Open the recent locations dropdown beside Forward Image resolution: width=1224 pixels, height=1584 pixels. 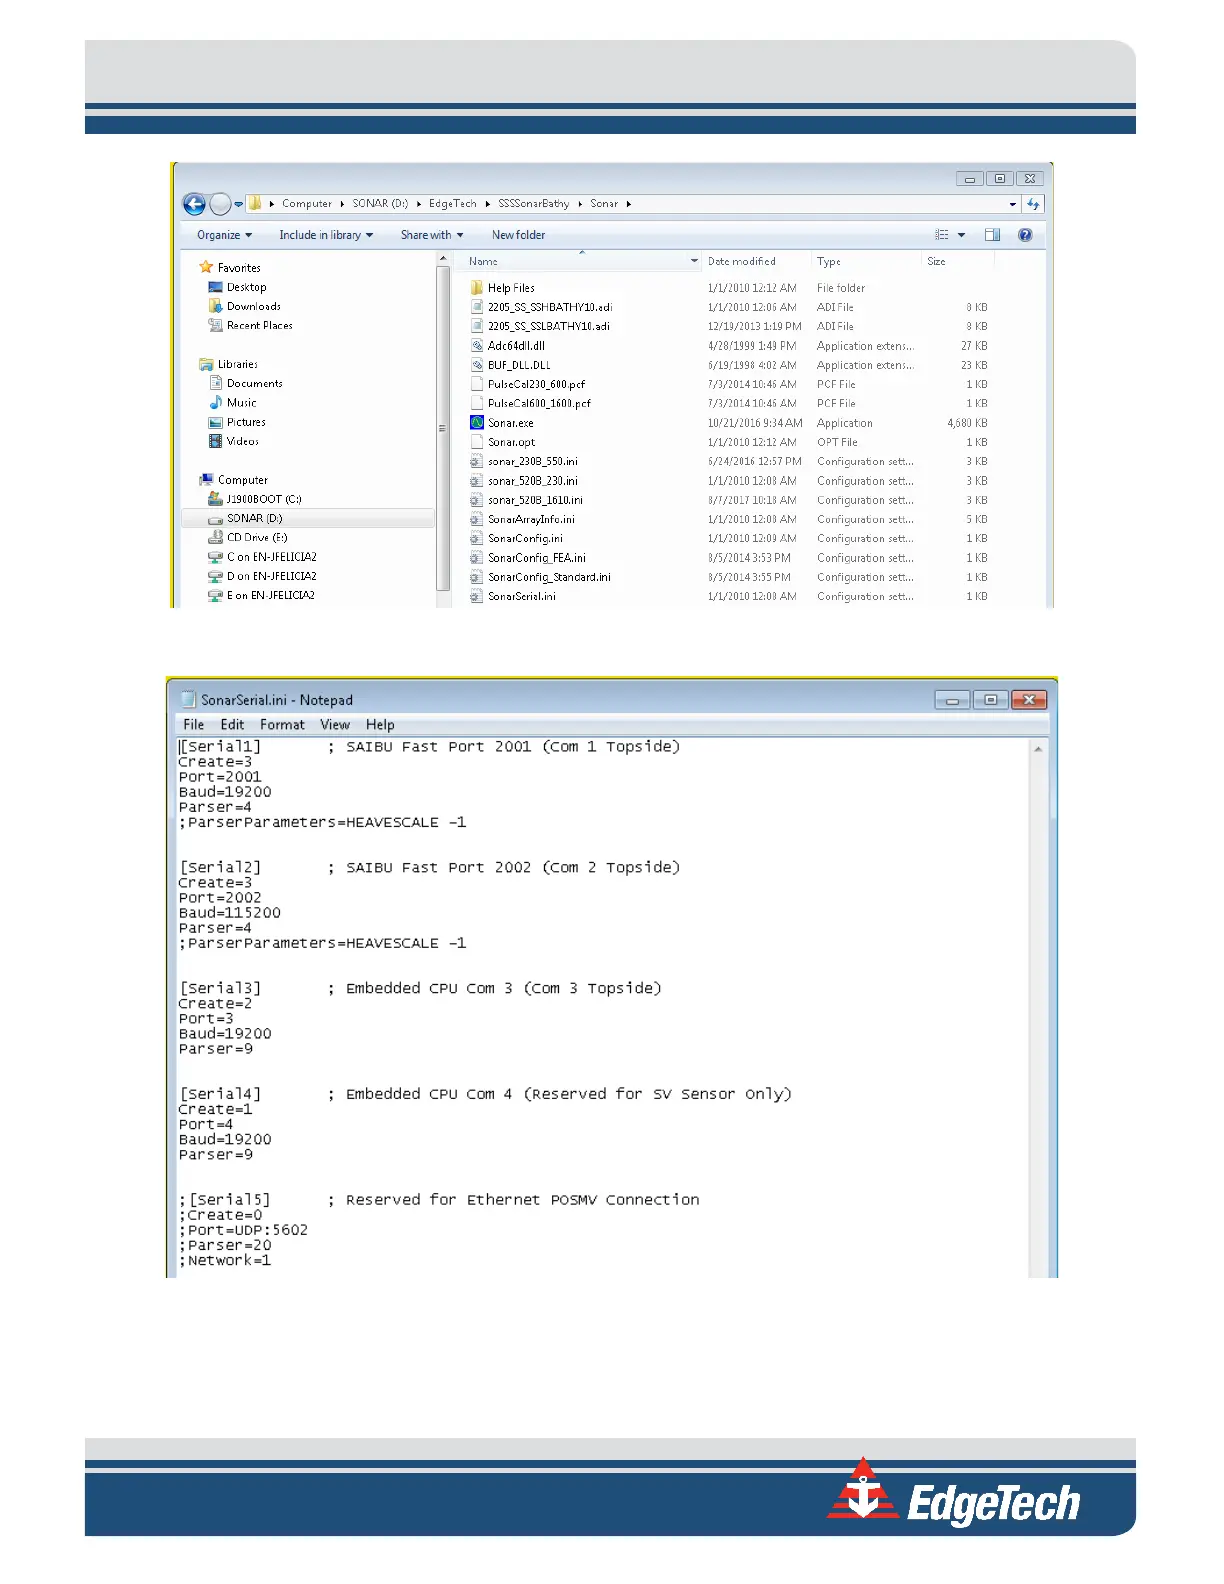(x=239, y=204)
